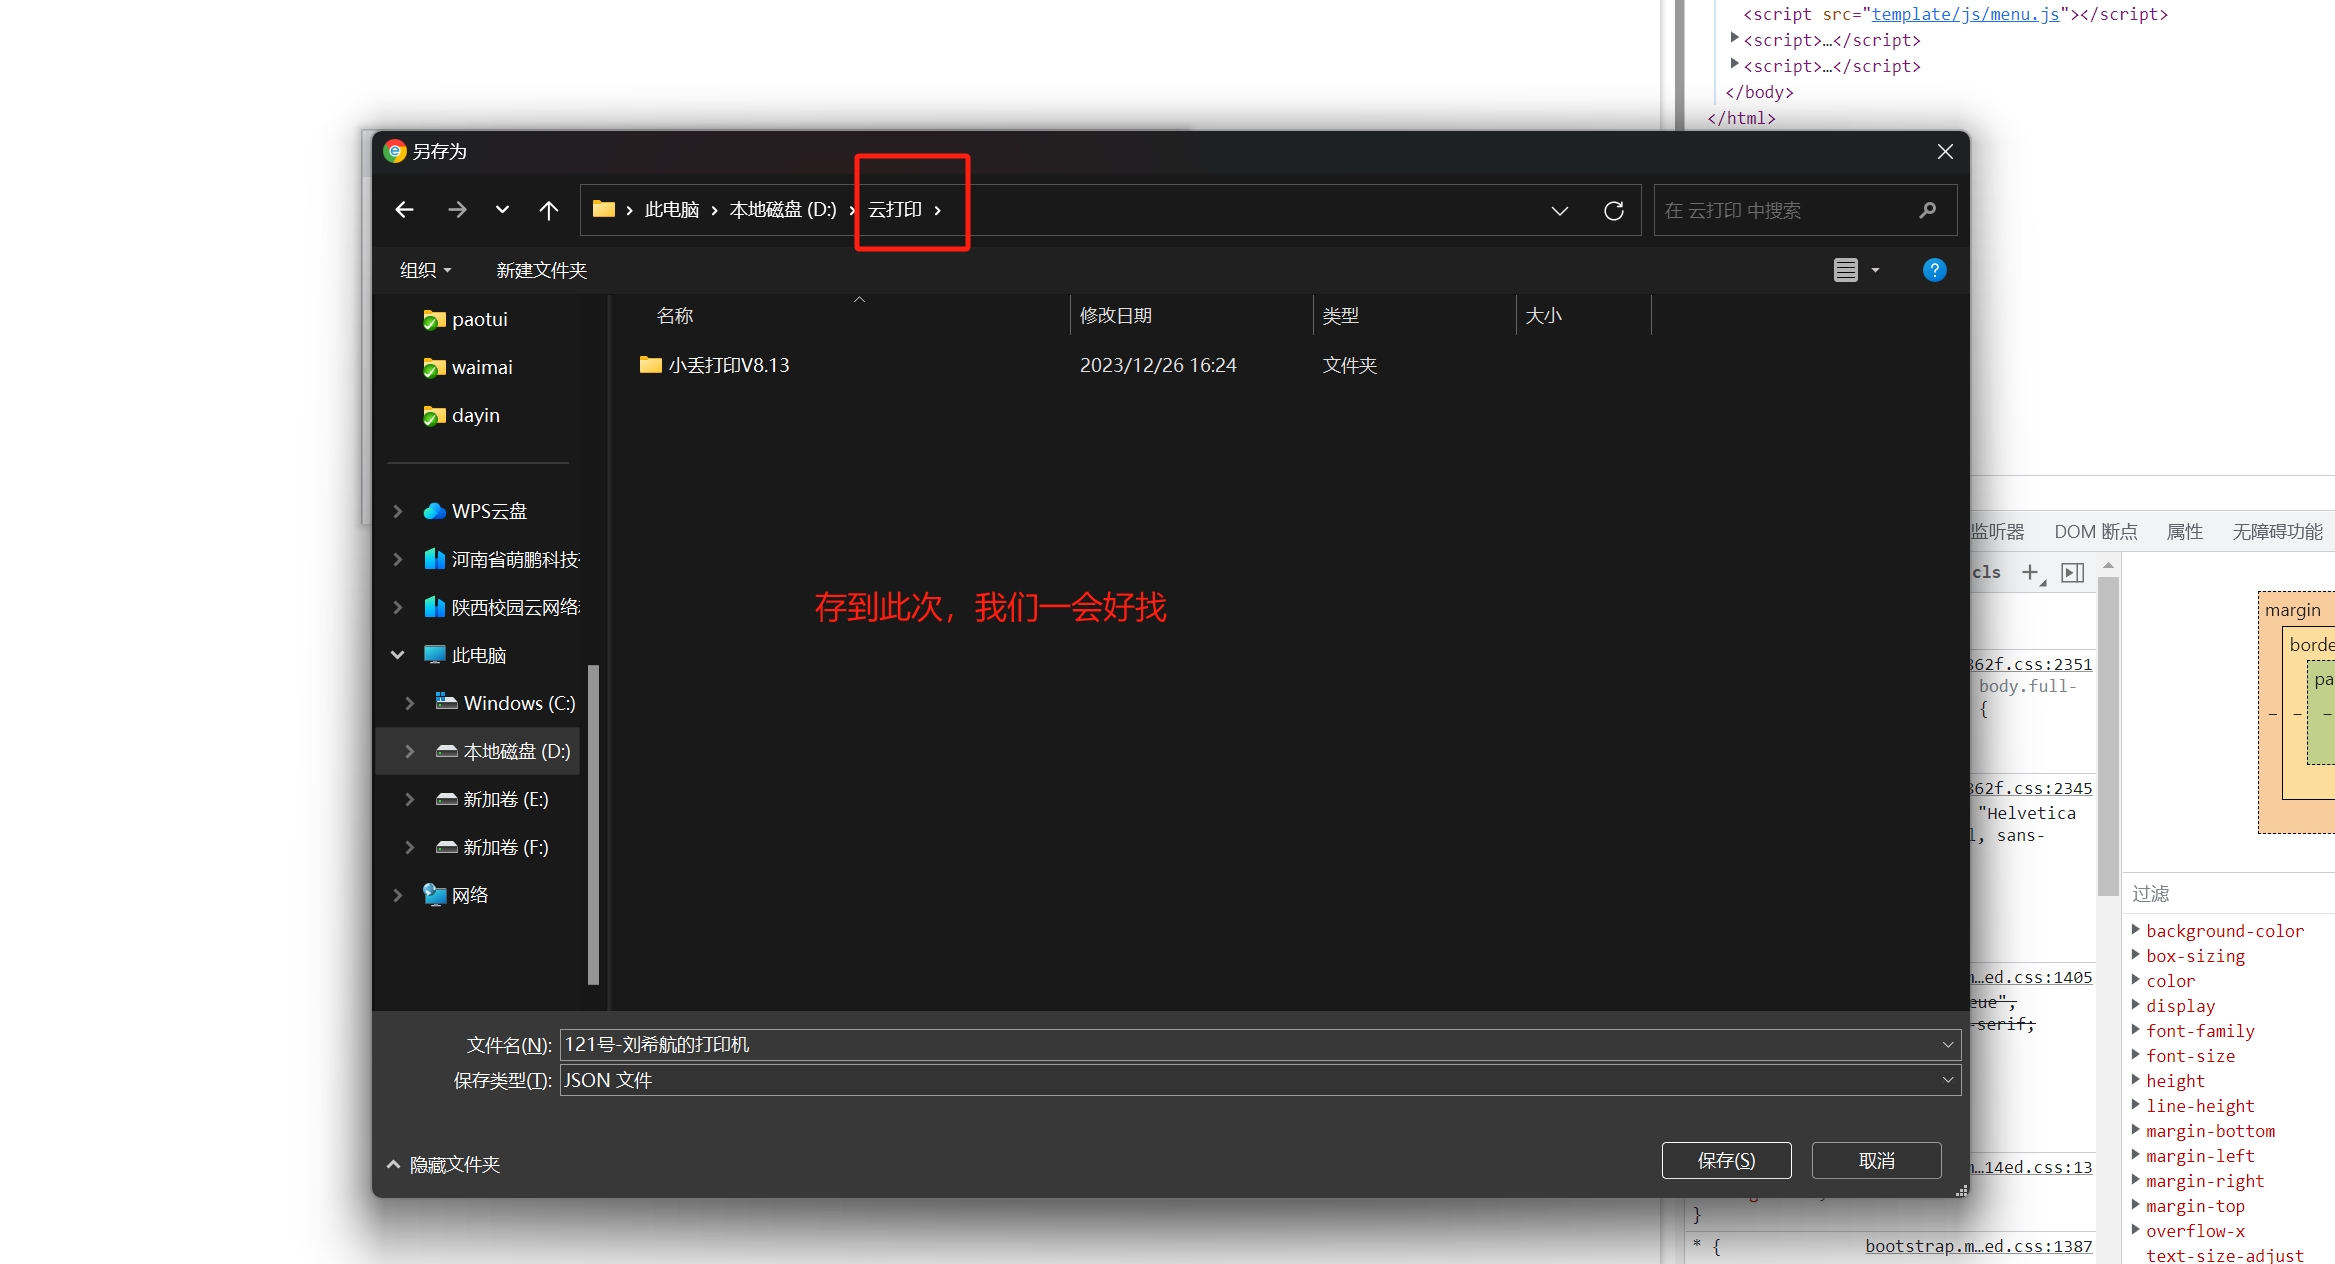Click DevTools styles pane scrollbar
The width and height of the screenshot is (2335, 1264).
pyautogui.click(x=2107, y=736)
